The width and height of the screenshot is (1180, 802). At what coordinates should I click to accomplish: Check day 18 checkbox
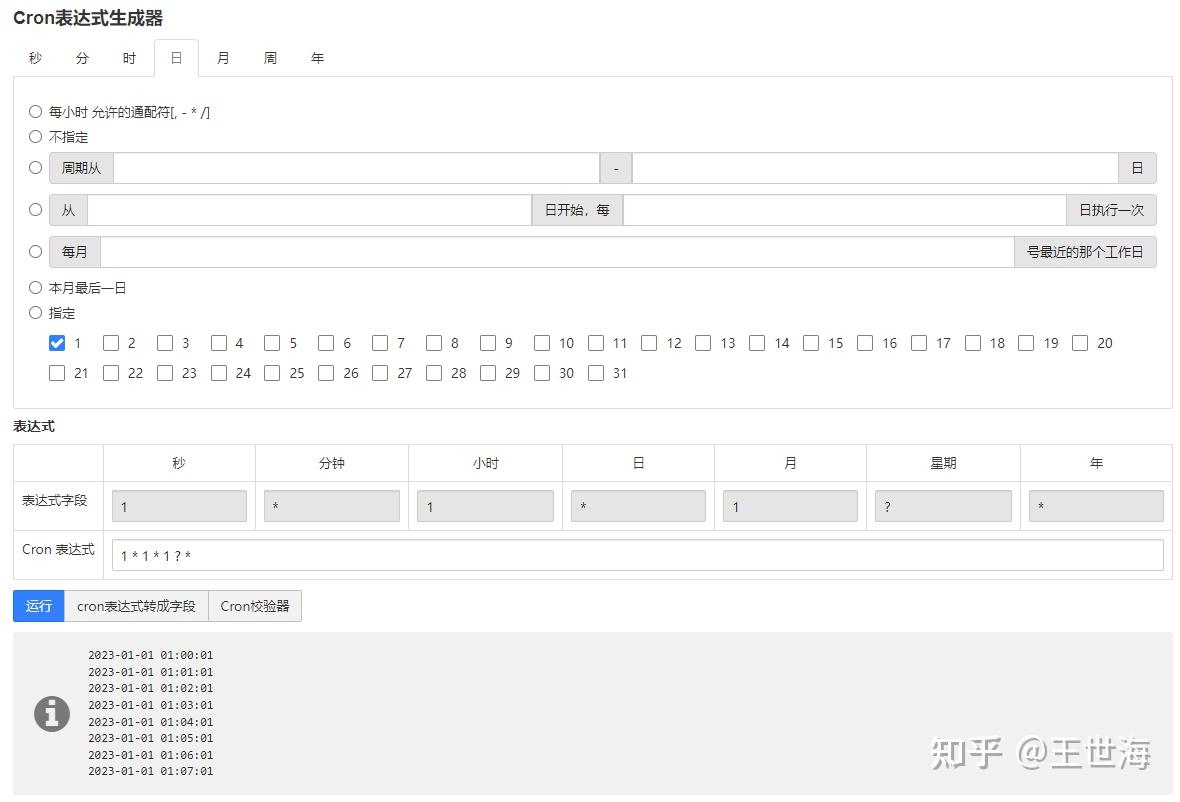click(x=972, y=343)
